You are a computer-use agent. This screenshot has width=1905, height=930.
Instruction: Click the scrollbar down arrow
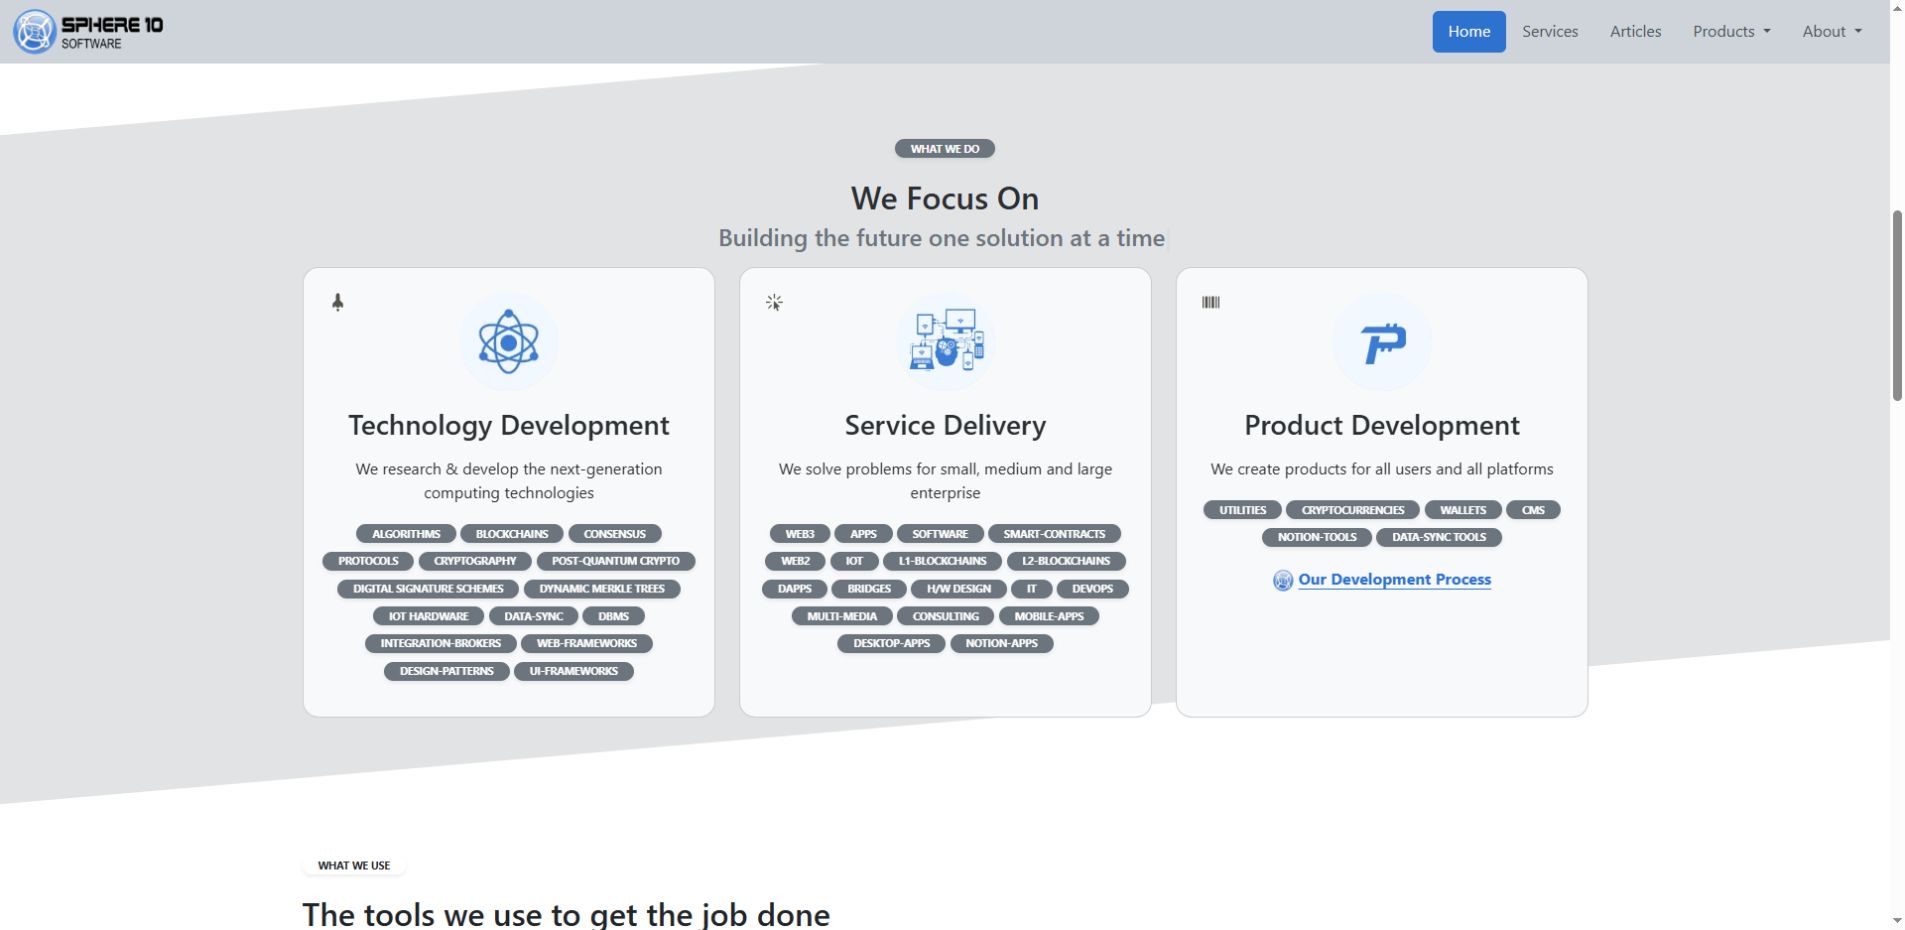point(1897,920)
